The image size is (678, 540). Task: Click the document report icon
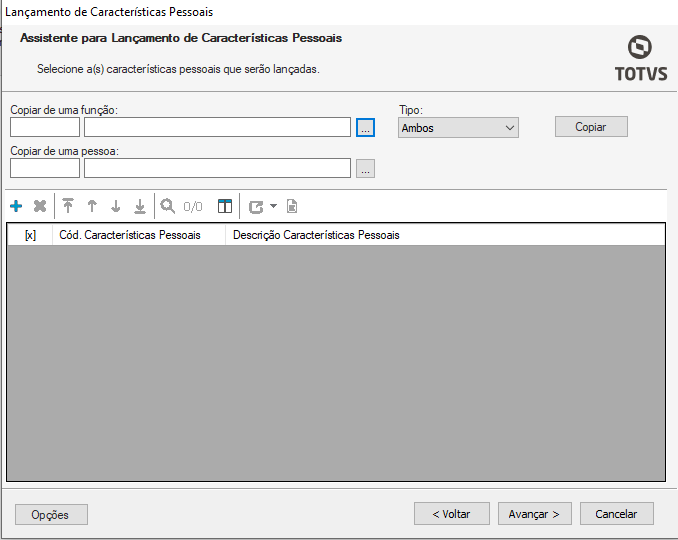pyautogui.click(x=292, y=206)
